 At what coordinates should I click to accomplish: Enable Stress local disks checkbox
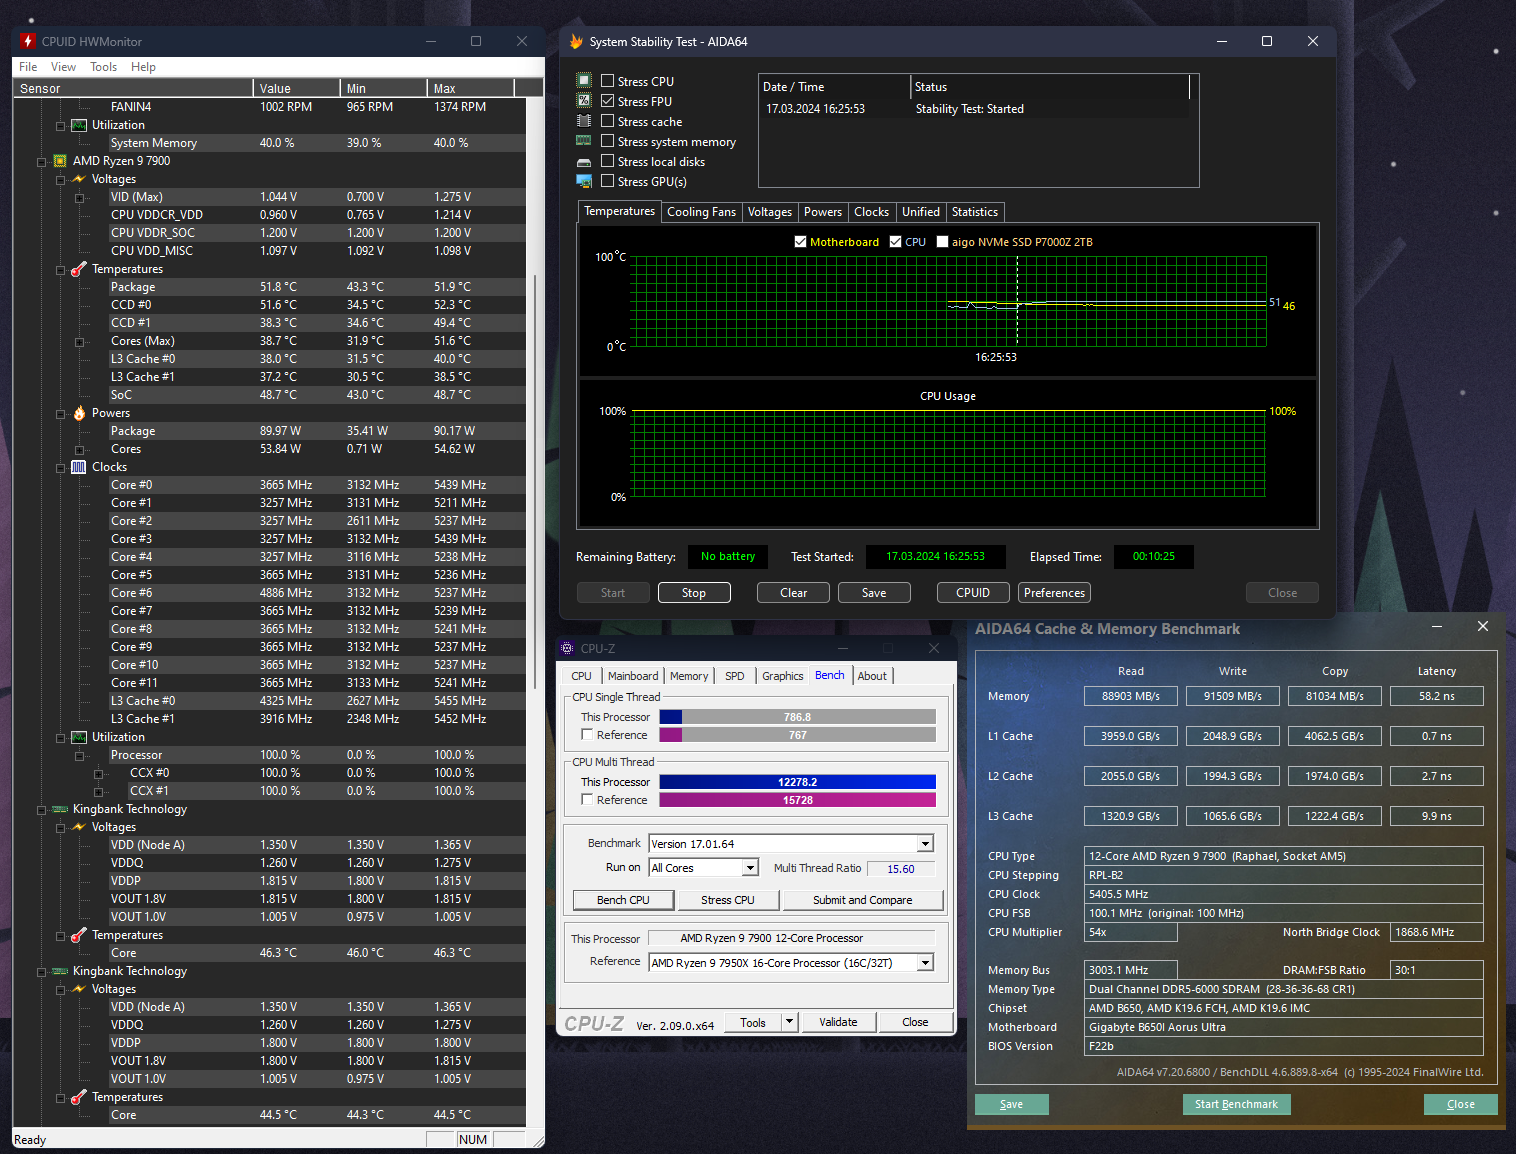[x=607, y=161]
